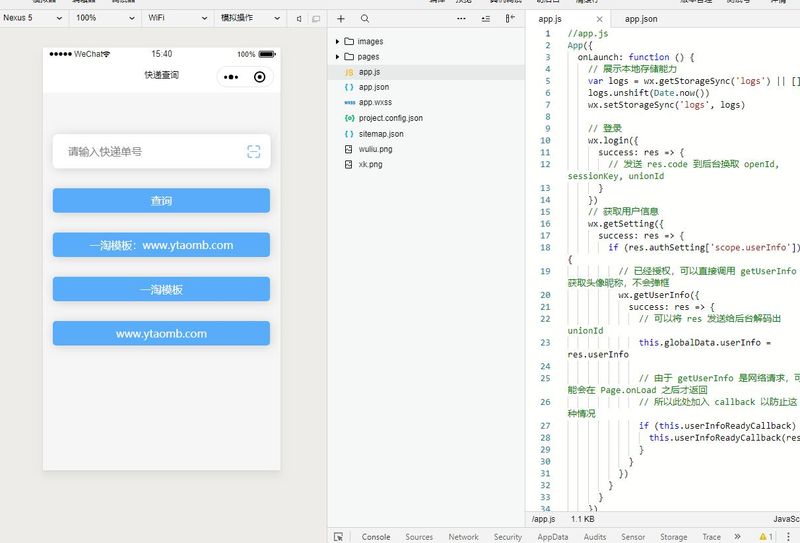Open the Console debugger tab
Viewport: 800px width, 543px height.
pos(376,537)
